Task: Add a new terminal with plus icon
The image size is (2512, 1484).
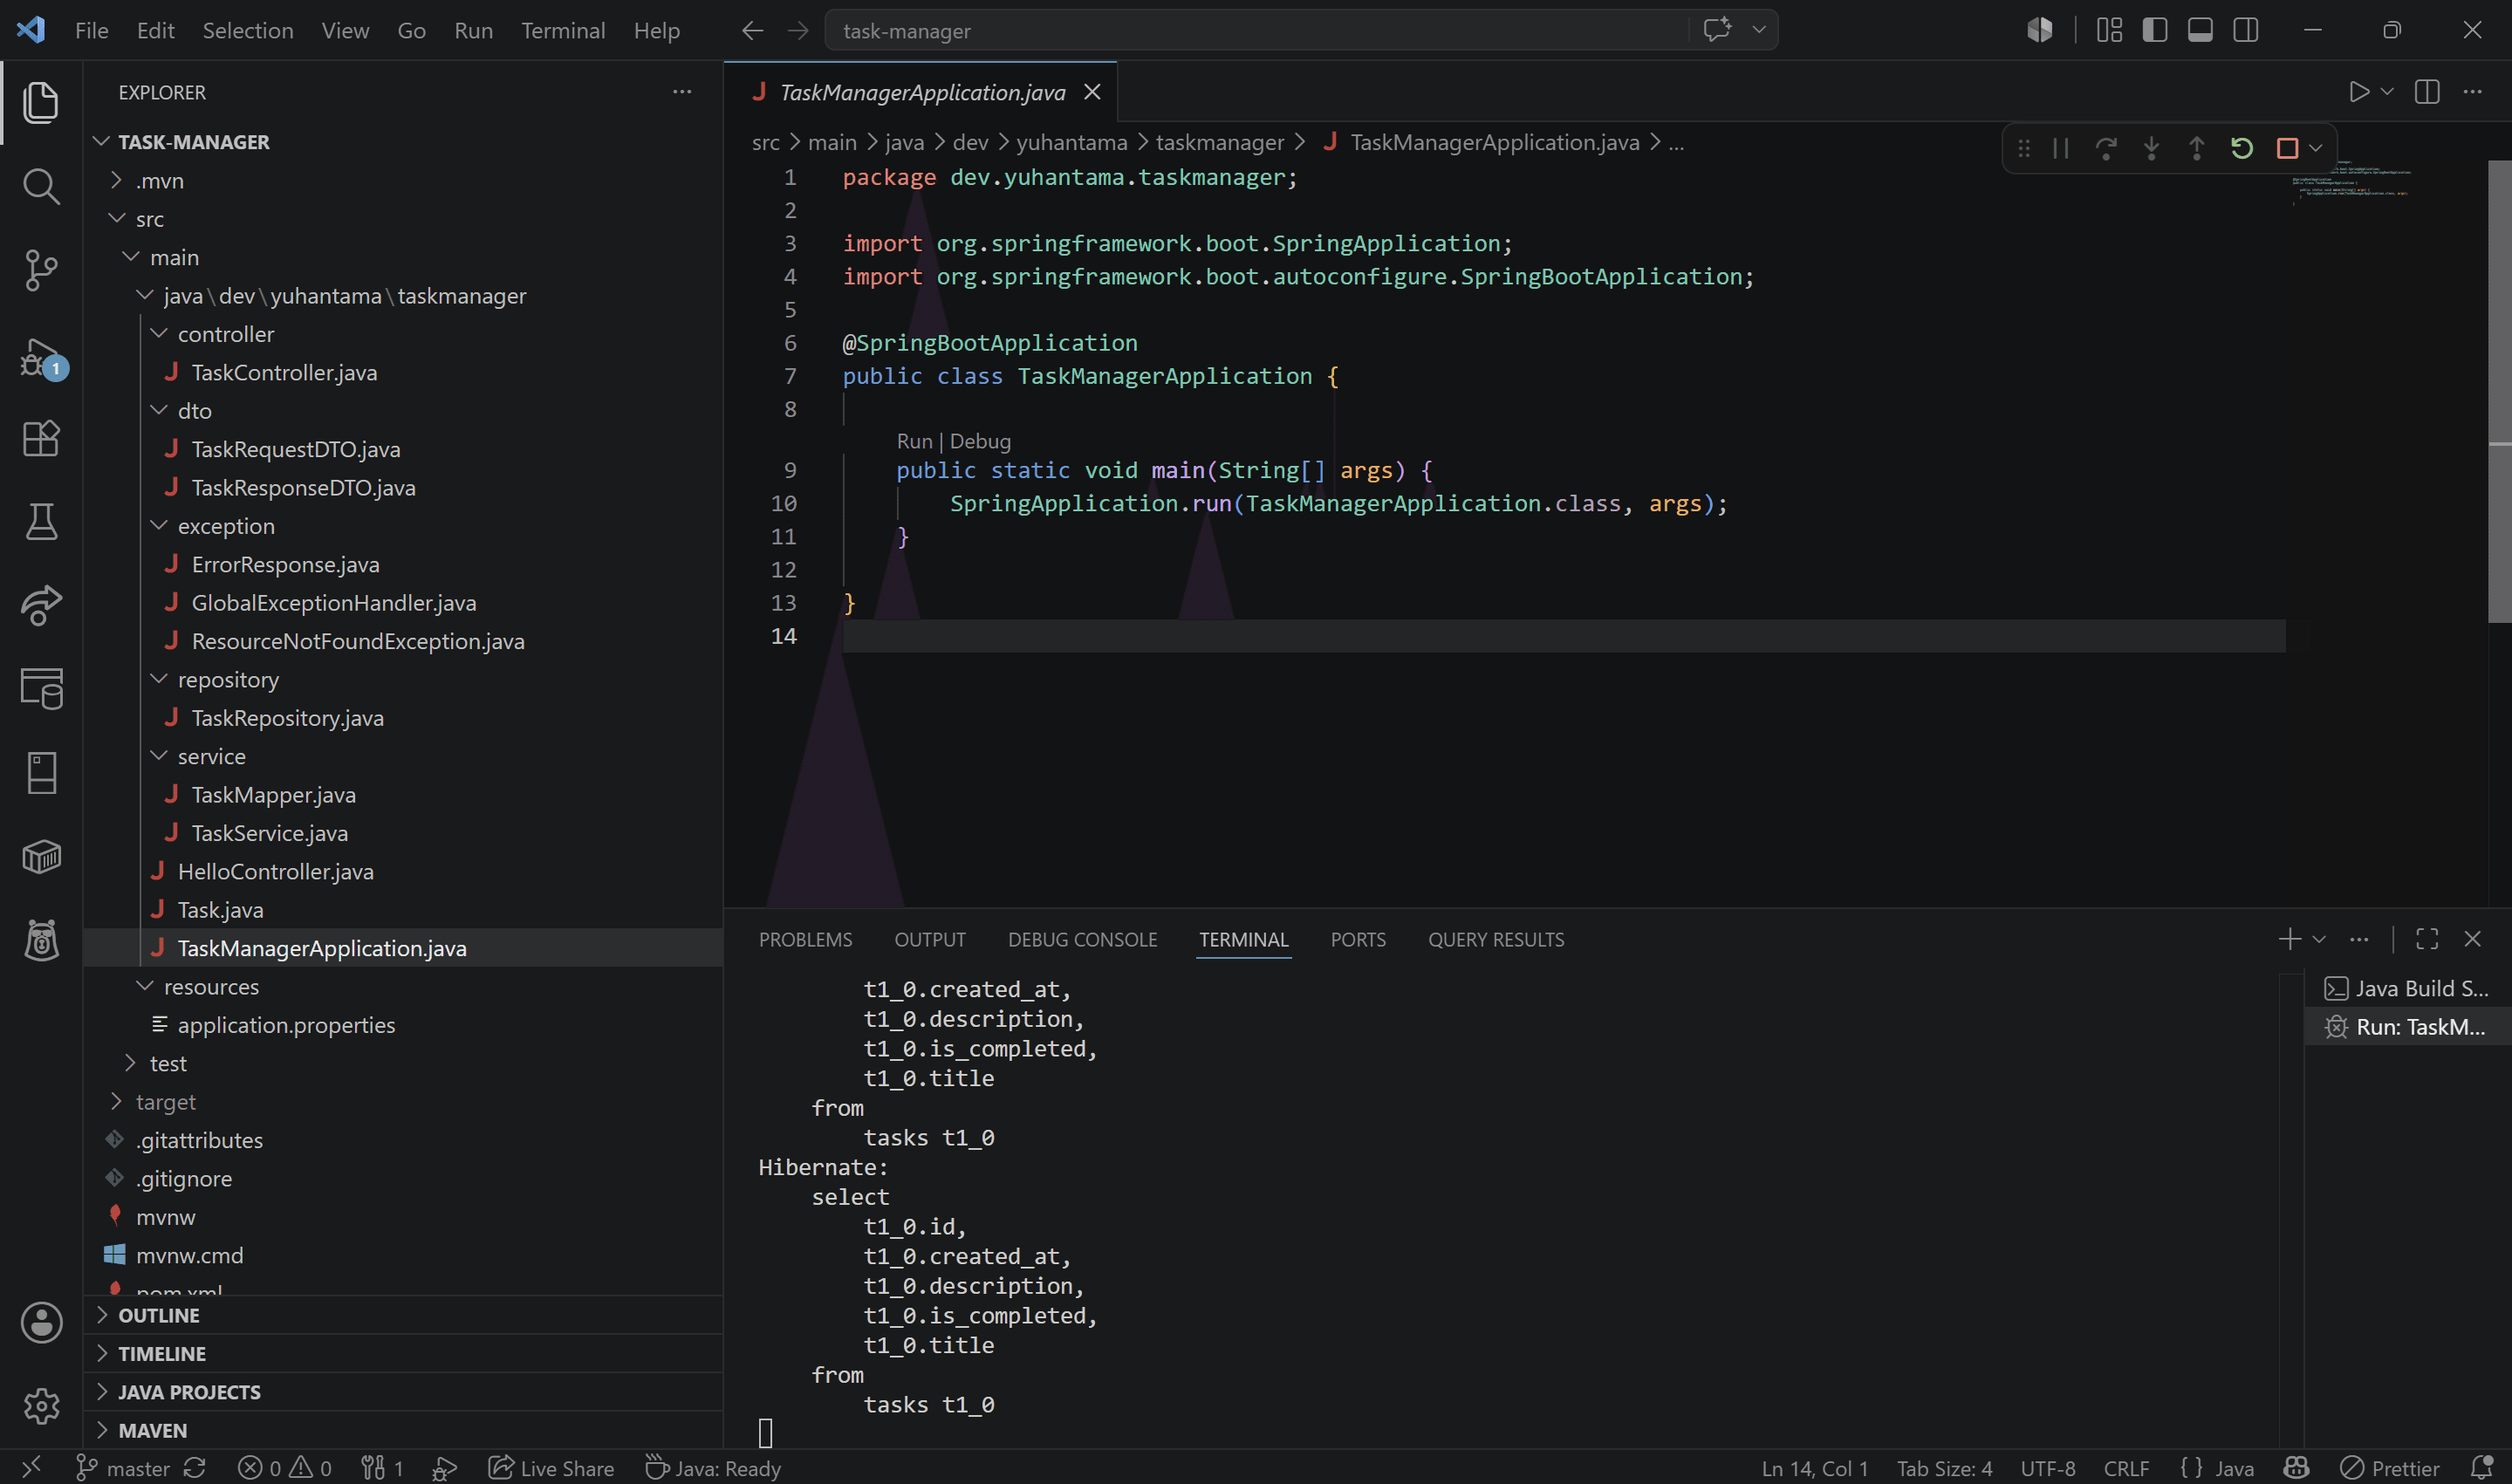Action: click(x=2289, y=939)
